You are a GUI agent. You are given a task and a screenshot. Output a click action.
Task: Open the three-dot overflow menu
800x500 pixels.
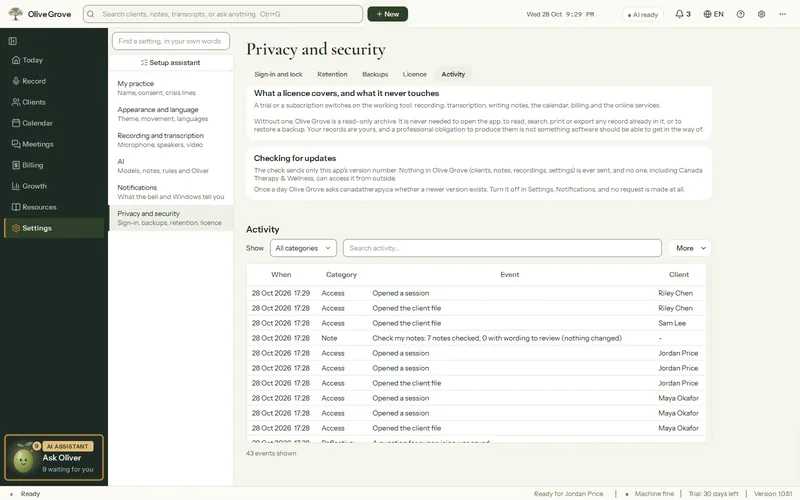[x=782, y=14]
